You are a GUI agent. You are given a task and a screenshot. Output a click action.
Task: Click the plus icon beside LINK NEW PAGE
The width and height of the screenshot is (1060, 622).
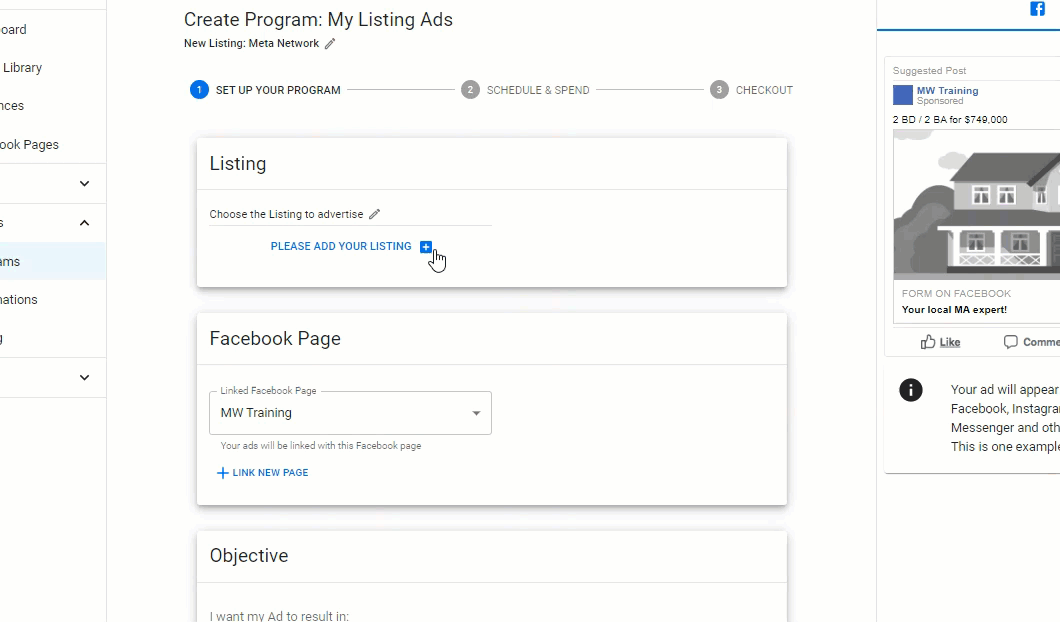(x=221, y=472)
